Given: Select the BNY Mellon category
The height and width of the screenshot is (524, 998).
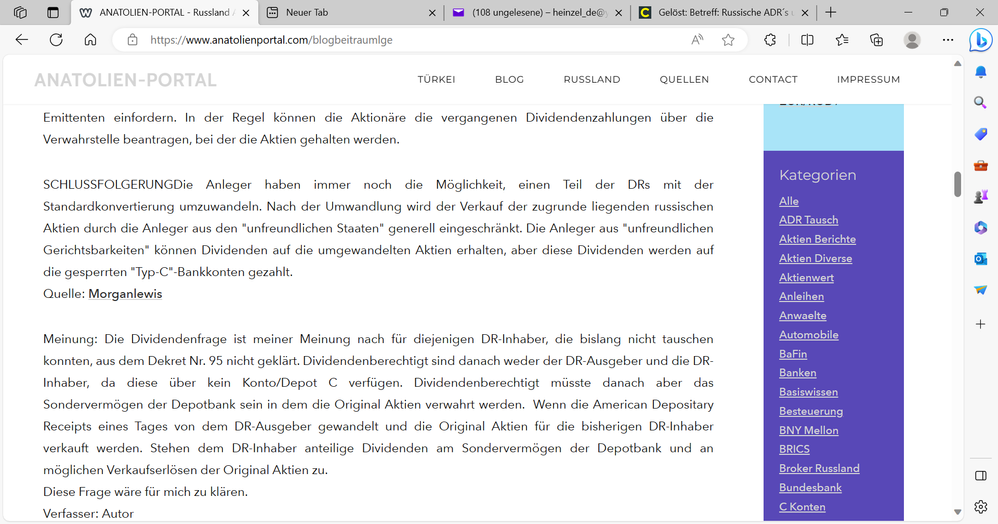Looking at the screenshot, I should [808, 430].
